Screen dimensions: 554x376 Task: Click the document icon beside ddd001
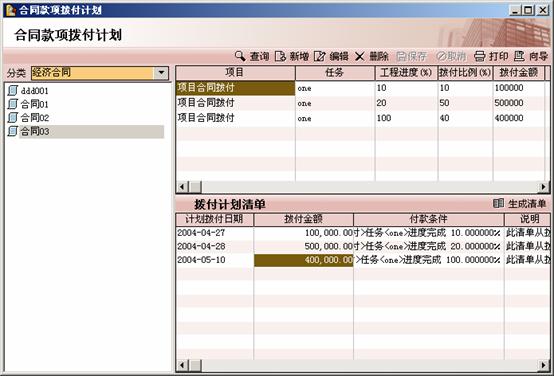pyautogui.click(x=12, y=90)
